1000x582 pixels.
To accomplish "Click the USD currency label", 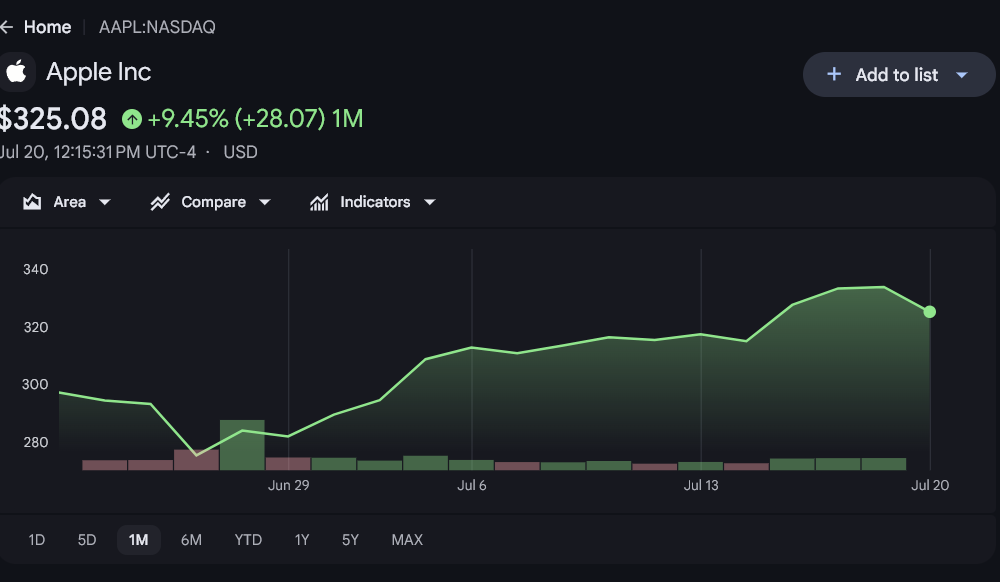I will point(240,152).
